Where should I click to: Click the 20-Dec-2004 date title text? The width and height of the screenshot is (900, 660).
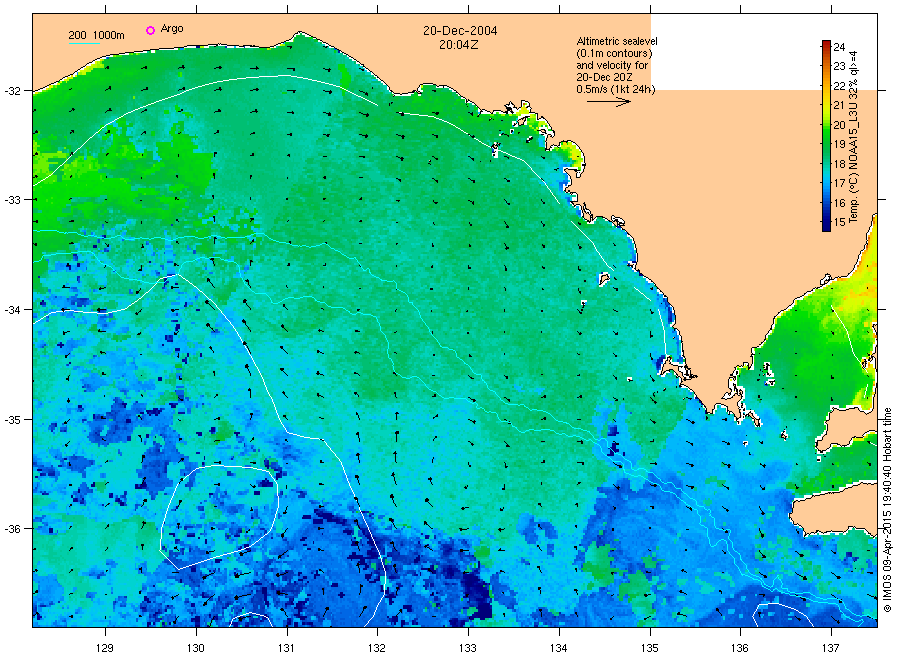[460, 31]
